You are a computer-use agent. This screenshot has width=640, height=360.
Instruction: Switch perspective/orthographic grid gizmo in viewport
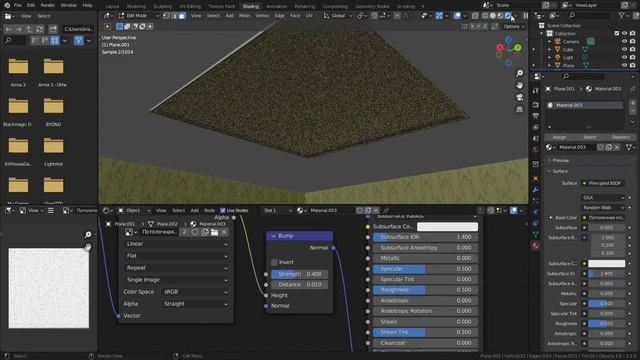(520, 109)
